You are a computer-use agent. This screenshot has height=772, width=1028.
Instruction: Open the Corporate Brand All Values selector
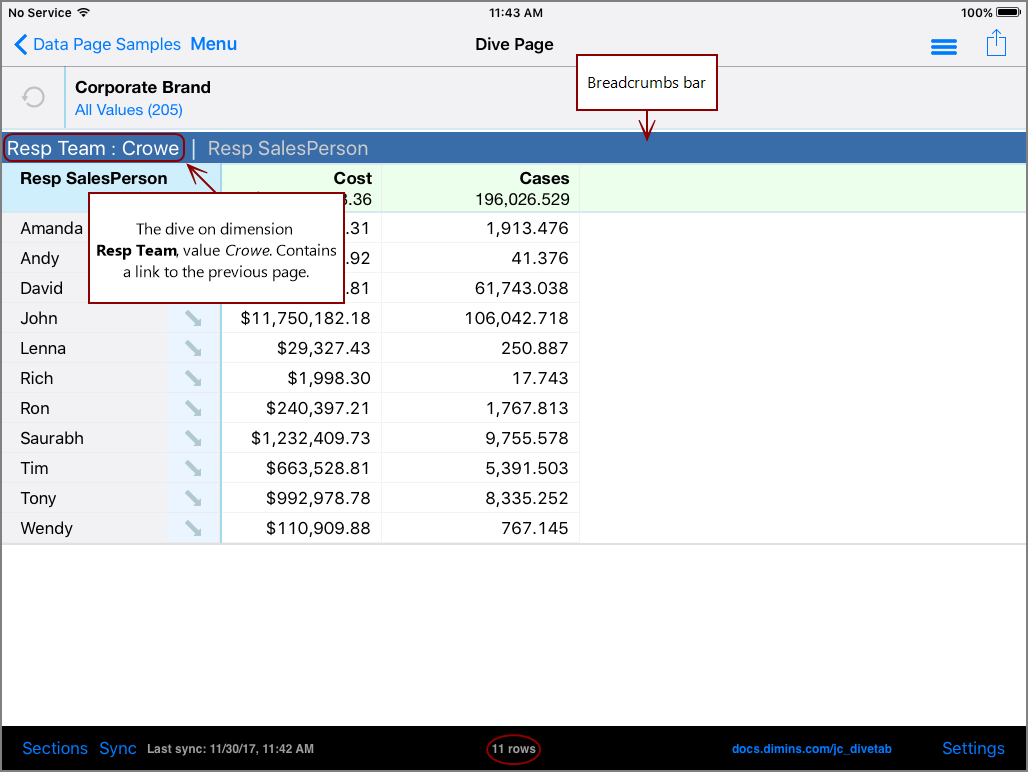(129, 110)
